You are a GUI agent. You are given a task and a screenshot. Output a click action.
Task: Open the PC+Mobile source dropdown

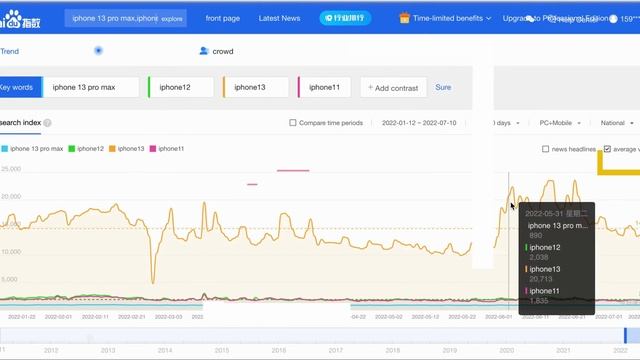point(560,123)
